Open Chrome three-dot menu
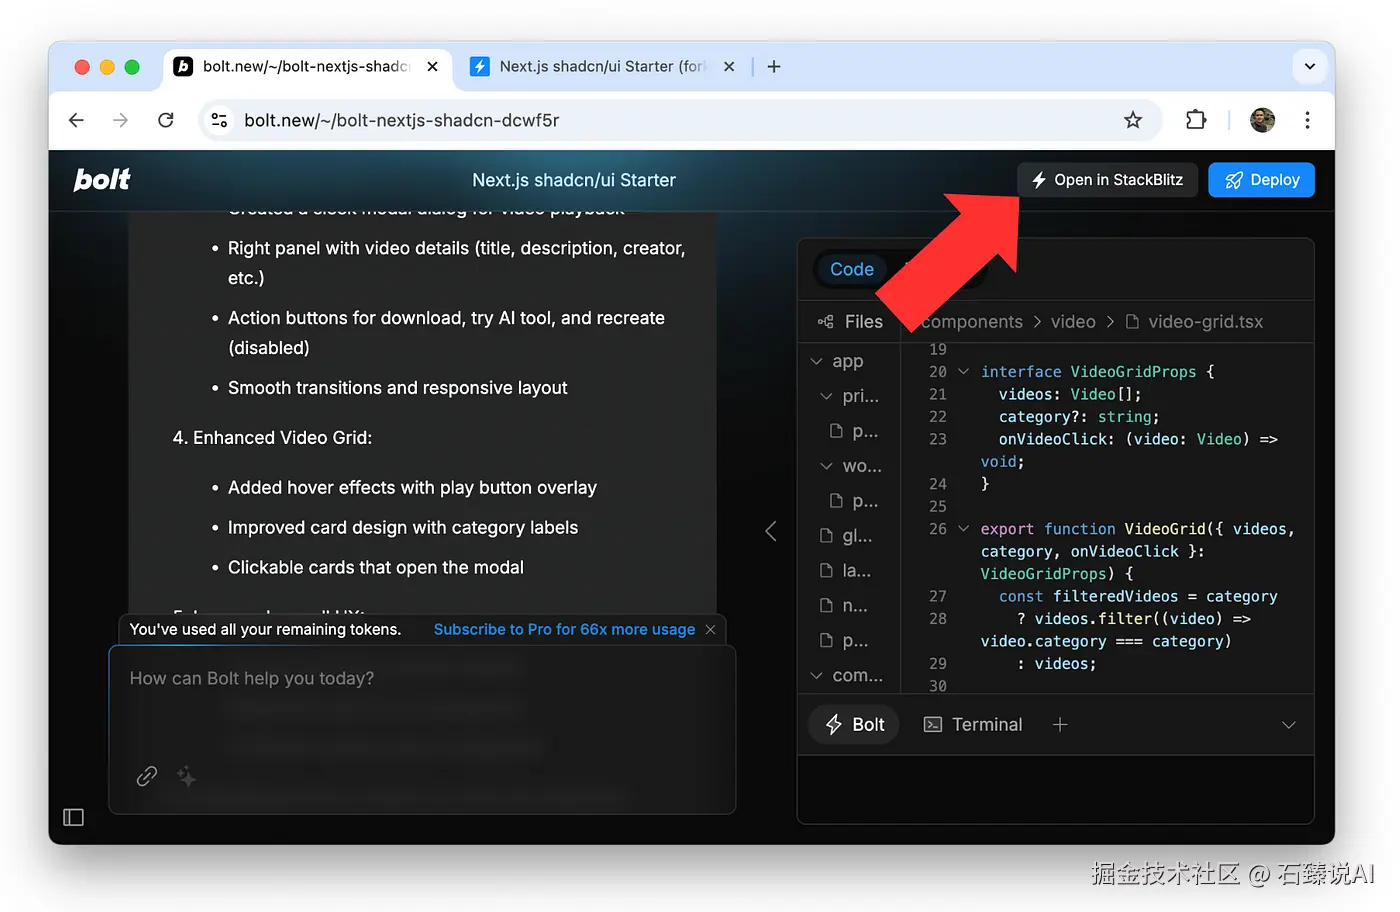Image resolution: width=1400 pixels, height=912 pixels. click(x=1307, y=120)
